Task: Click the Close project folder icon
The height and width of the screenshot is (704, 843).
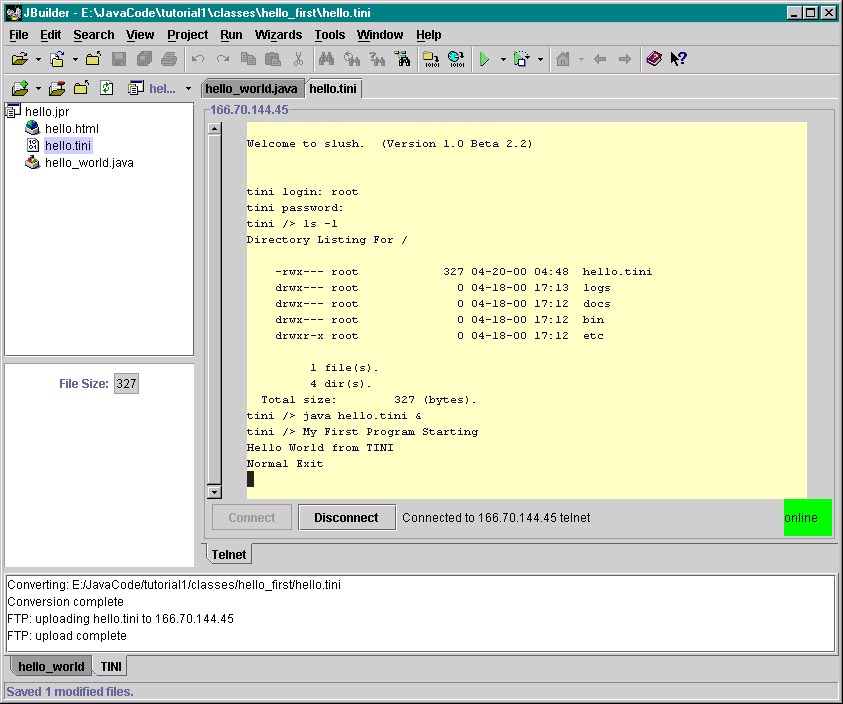Action: click(81, 88)
